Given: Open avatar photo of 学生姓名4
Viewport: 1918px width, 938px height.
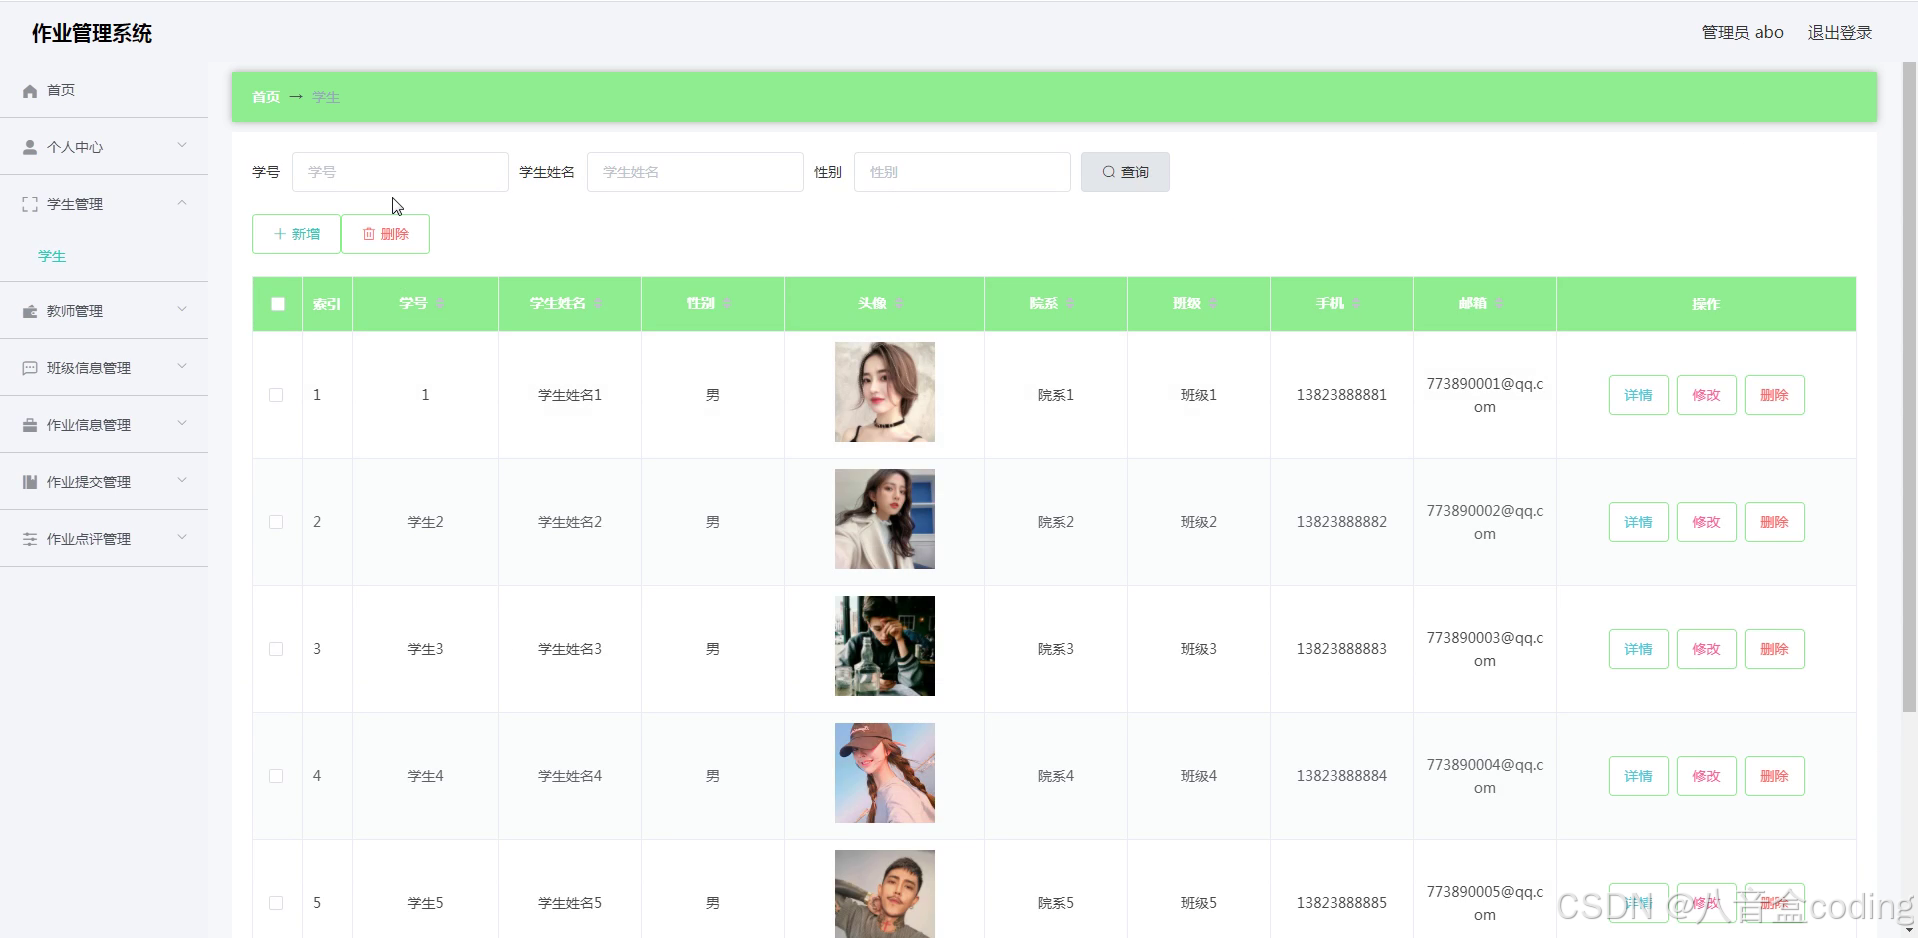Looking at the screenshot, I should click(x=885, y=773).
